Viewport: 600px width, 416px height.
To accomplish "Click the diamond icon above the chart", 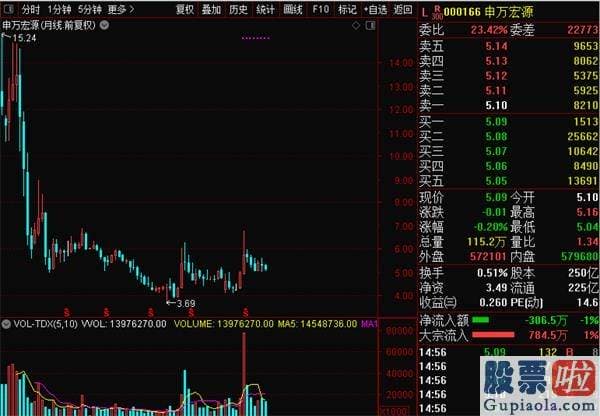I will click(x=356, y=26).
